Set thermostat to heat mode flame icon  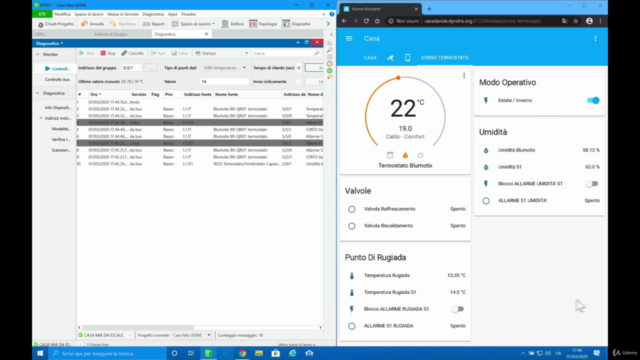[405, 155]
